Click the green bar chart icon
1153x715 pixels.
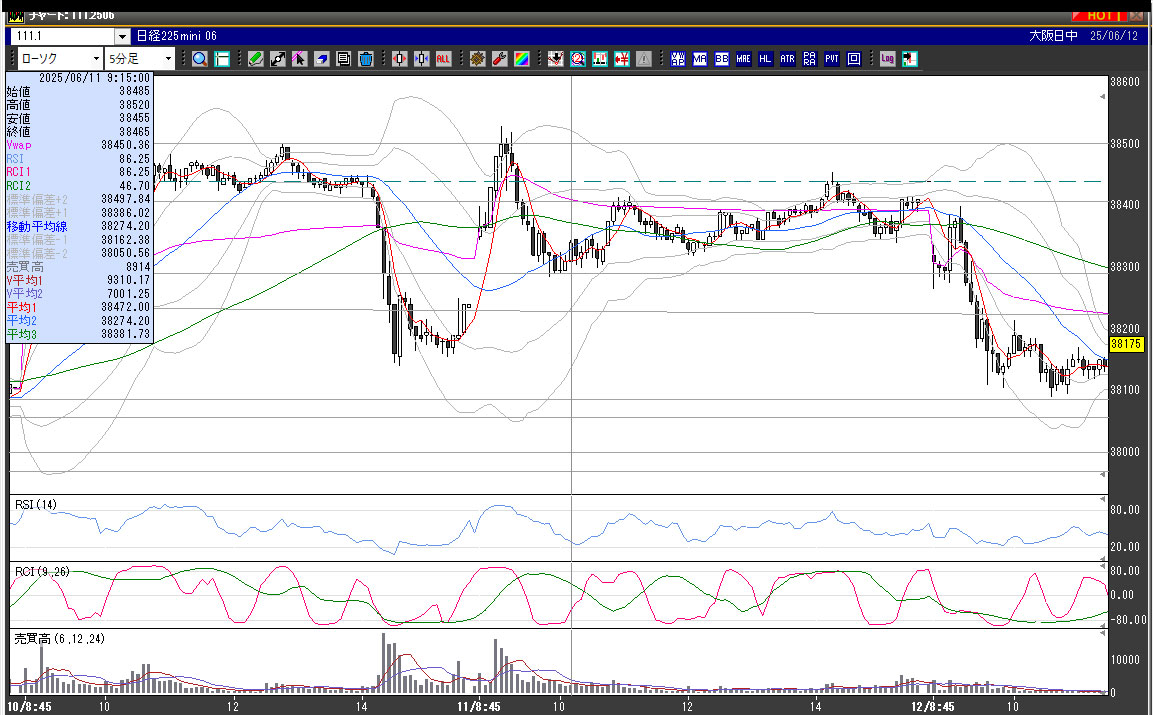(x=599, y=59)
